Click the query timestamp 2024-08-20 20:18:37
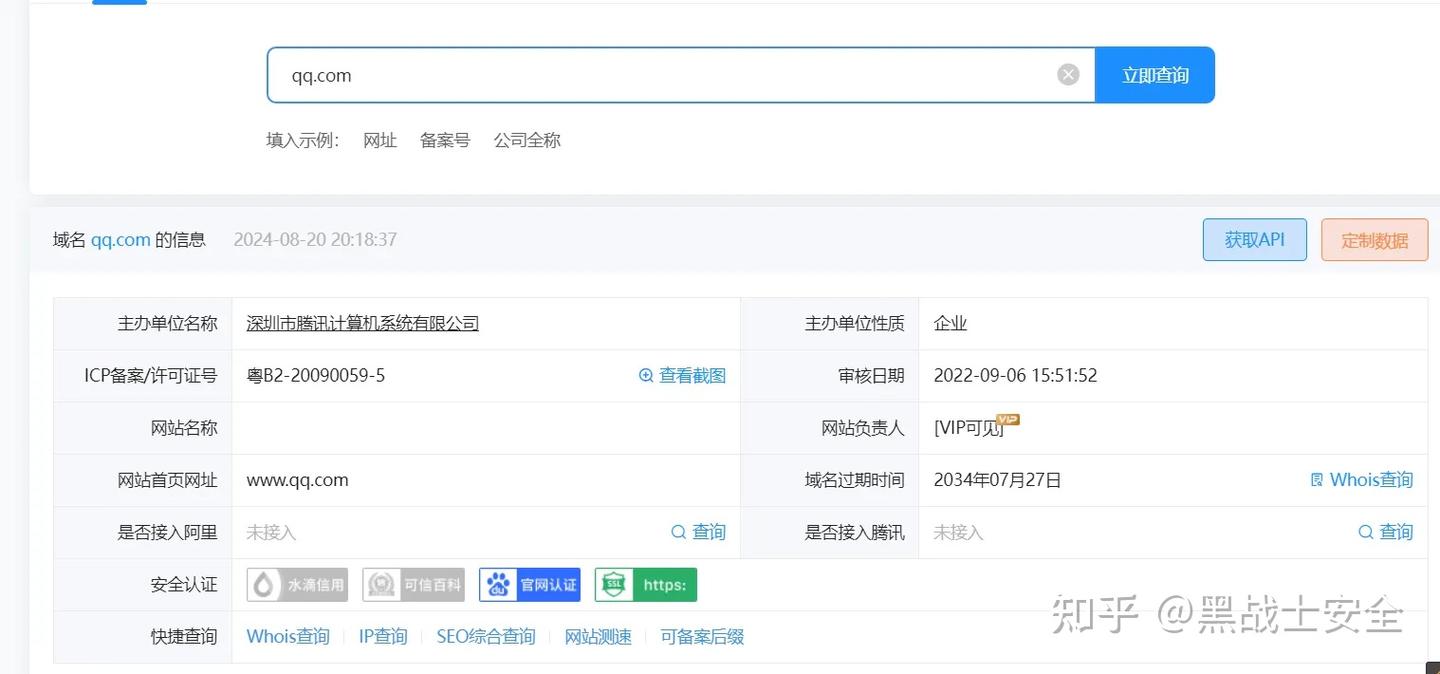 pos(315,240)
